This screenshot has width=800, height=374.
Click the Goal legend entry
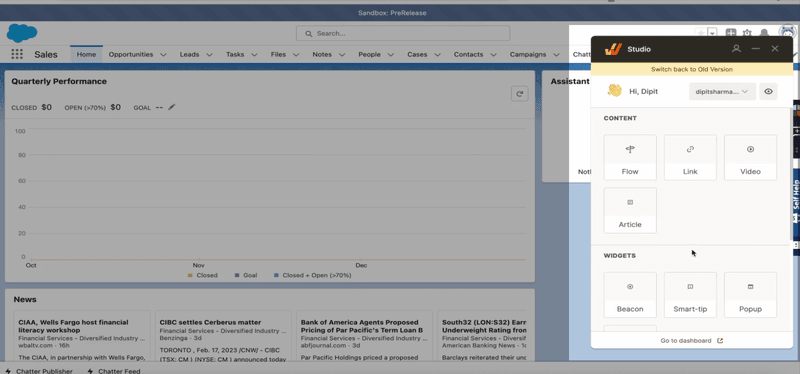(x=246, y=275)
